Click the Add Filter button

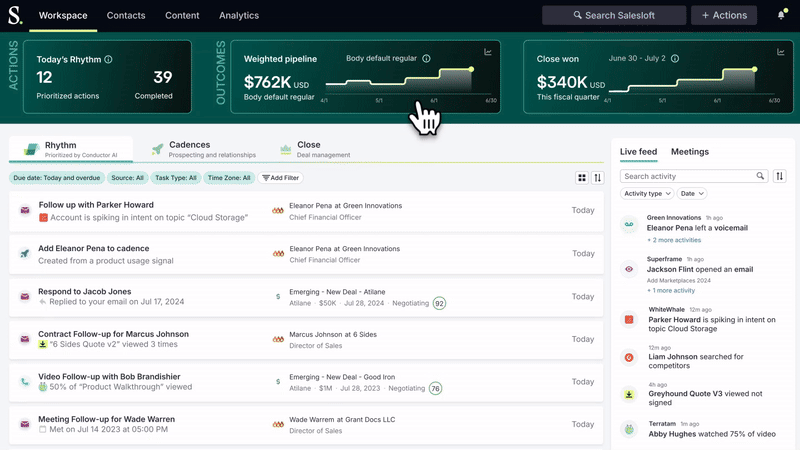tap(281, 178)
